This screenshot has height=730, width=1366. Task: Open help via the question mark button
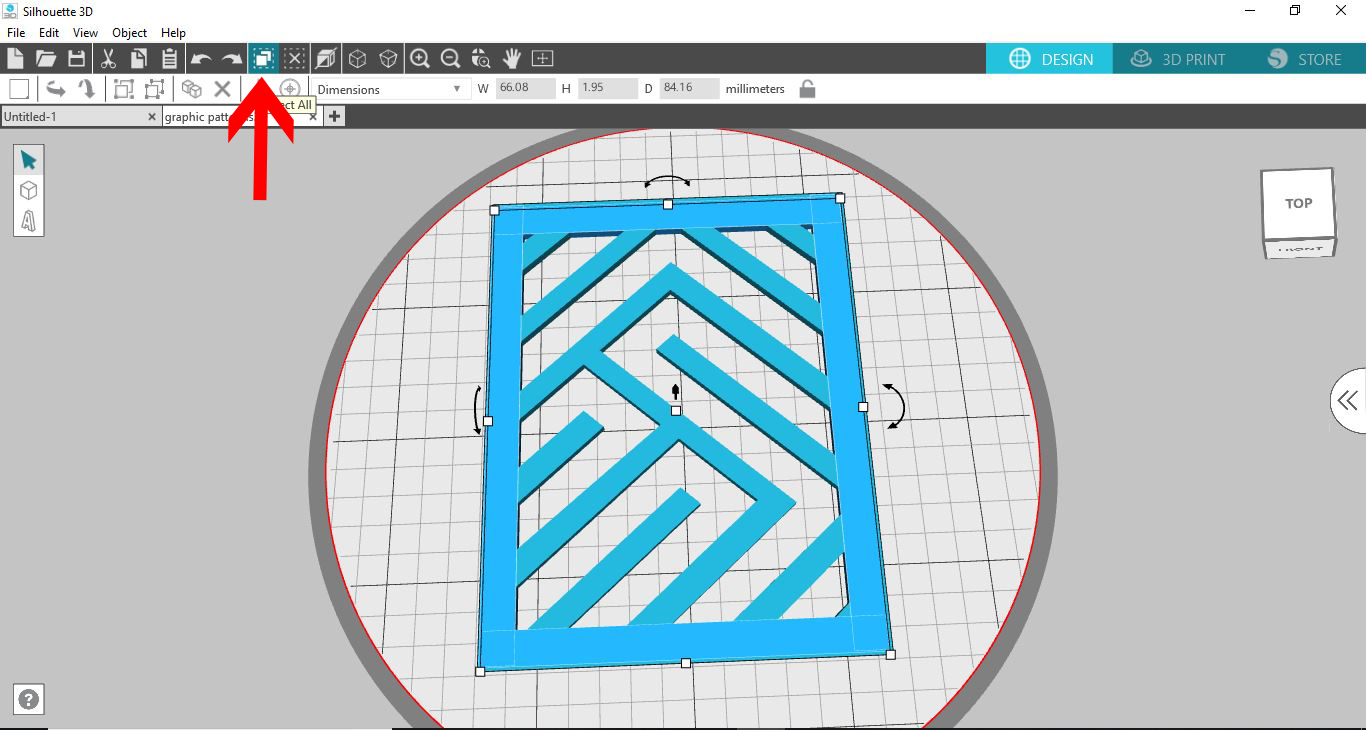click(29, 700)
